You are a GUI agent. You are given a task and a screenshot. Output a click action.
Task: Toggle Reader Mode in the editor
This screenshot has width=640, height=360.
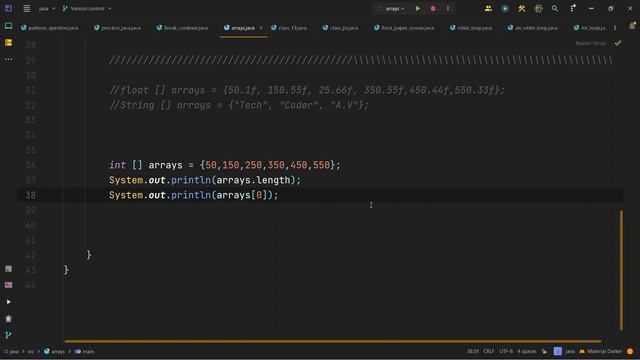[x=591, y=43]
